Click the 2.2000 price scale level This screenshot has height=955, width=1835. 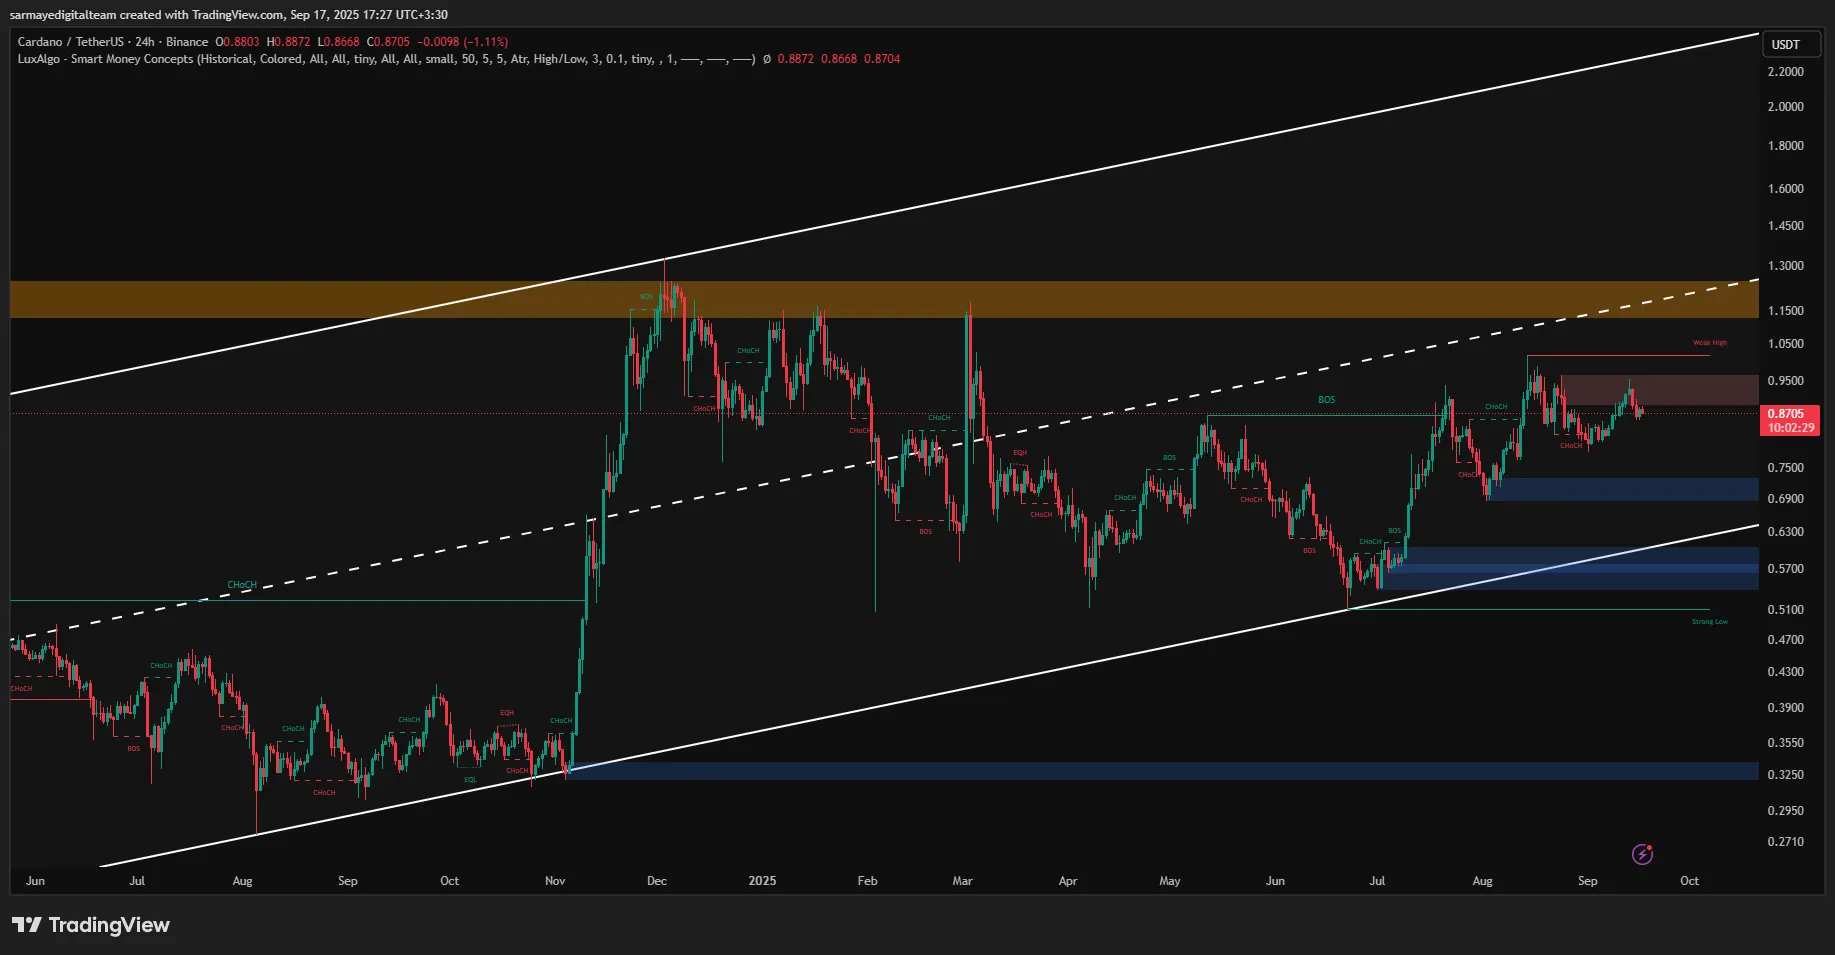coord(1785,72)
